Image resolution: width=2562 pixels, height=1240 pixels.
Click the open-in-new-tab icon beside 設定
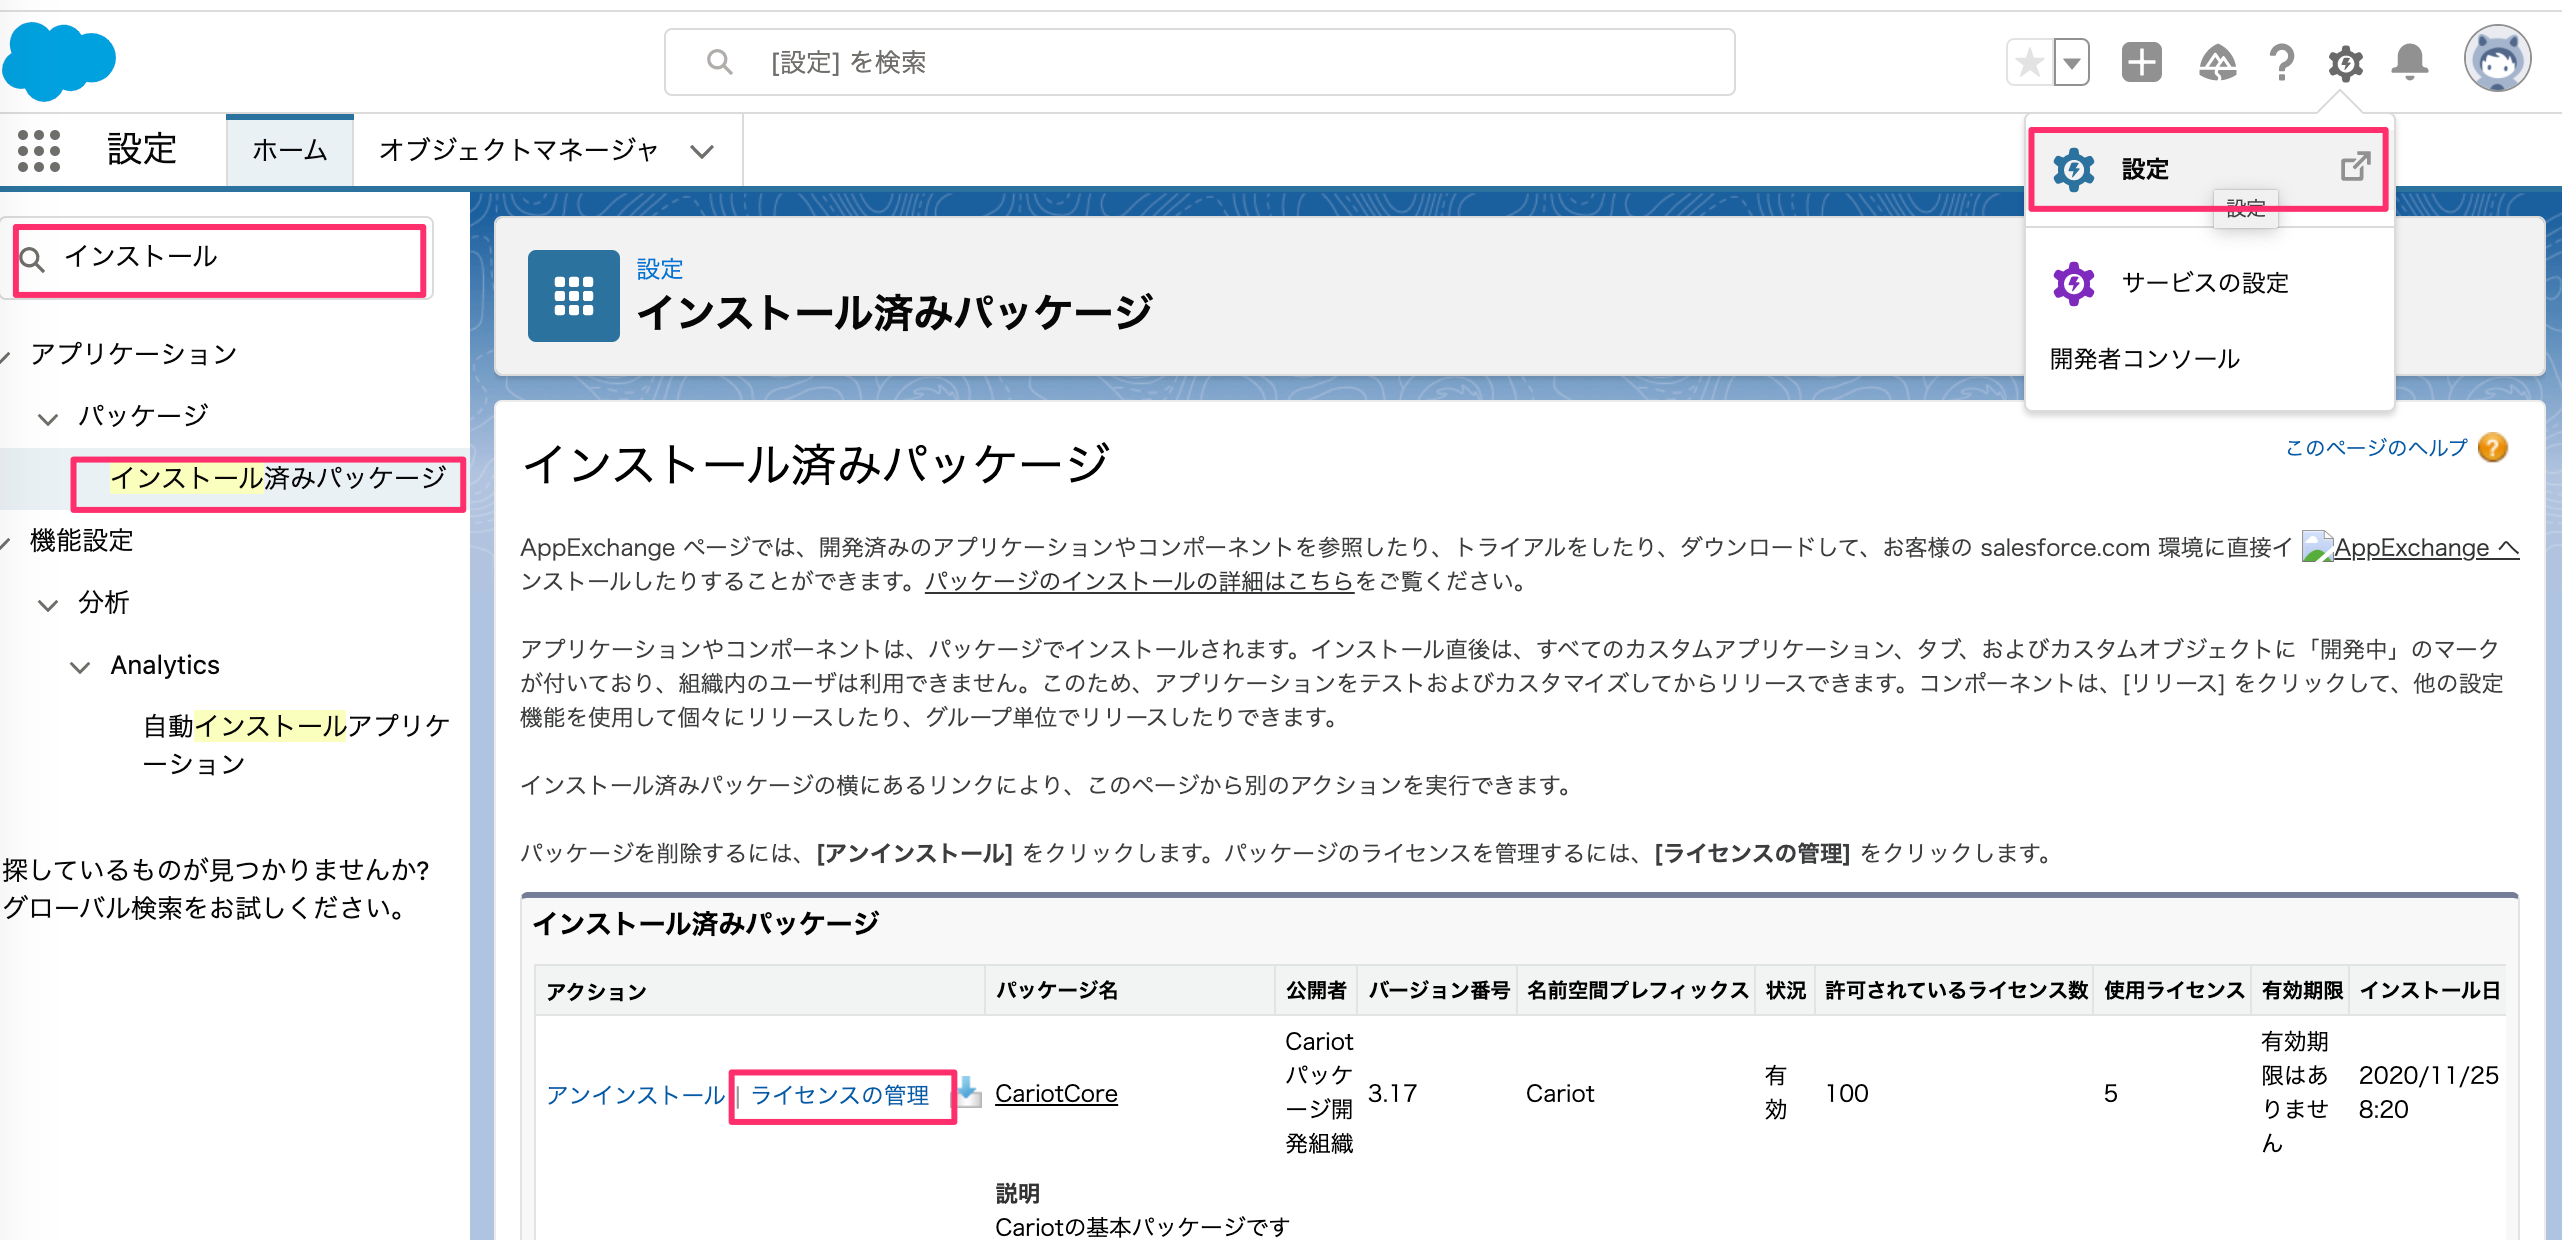2355,167
